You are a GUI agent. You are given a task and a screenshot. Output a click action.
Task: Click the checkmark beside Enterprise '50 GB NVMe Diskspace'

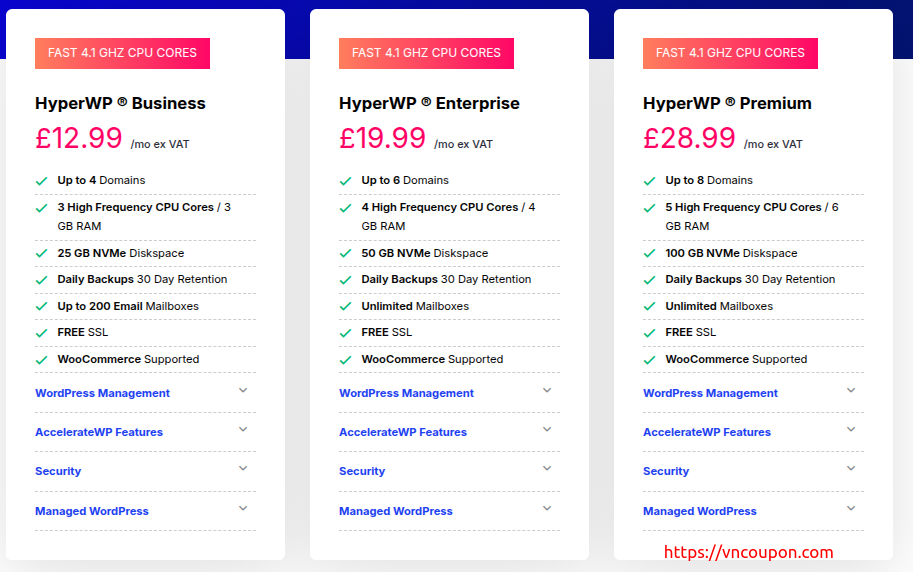click(x=345, y=254)
